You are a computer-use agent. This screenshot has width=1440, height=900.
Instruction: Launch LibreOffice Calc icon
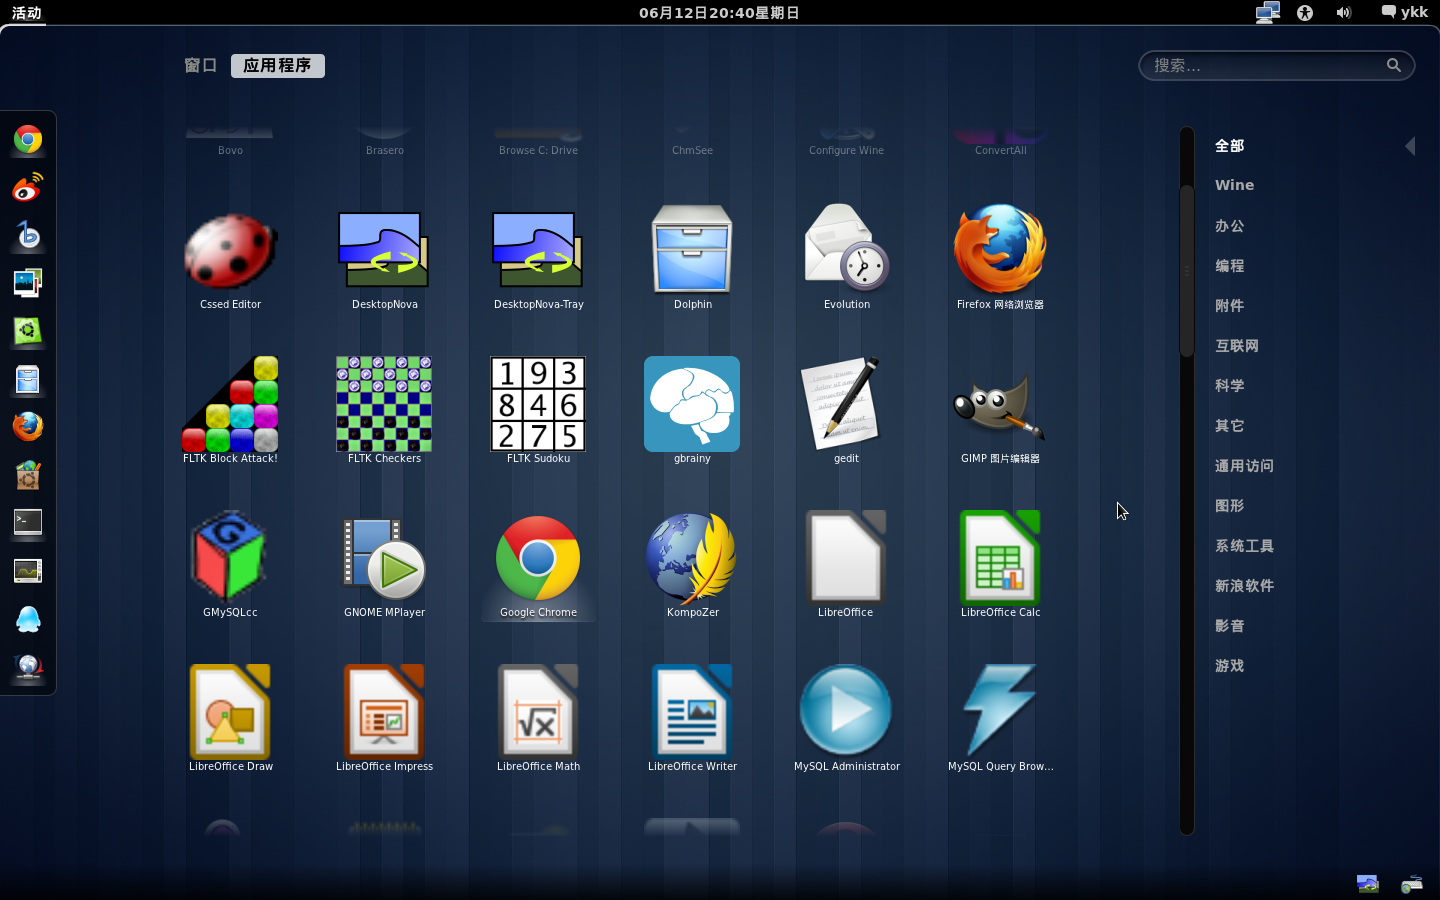click(x=1000, y=558)
